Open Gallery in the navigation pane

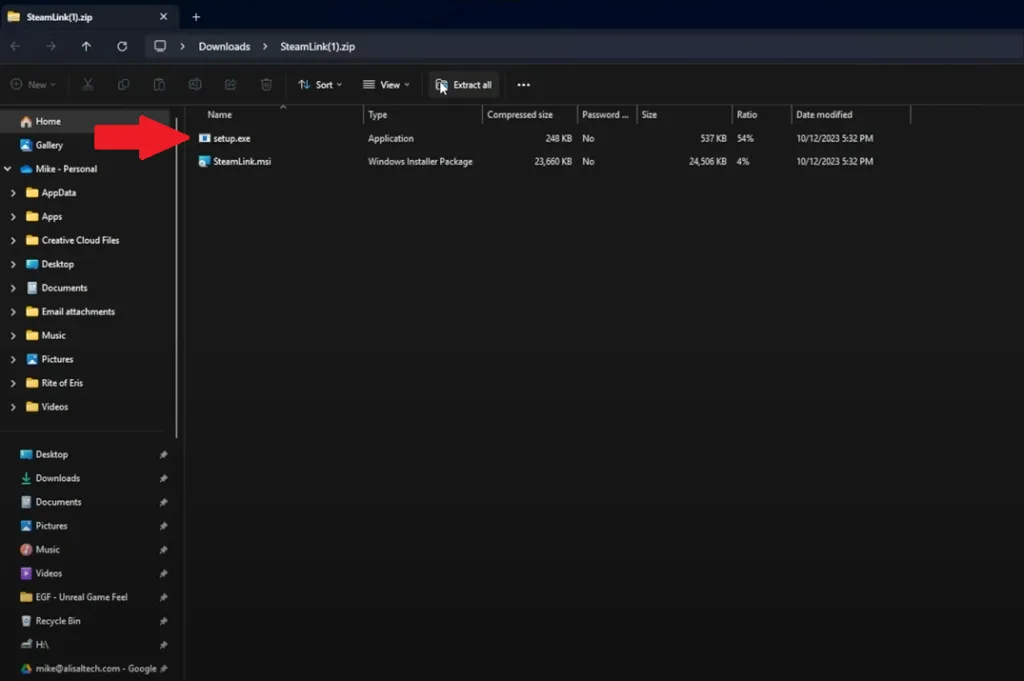pyautogui.click(x=49, y=145)
